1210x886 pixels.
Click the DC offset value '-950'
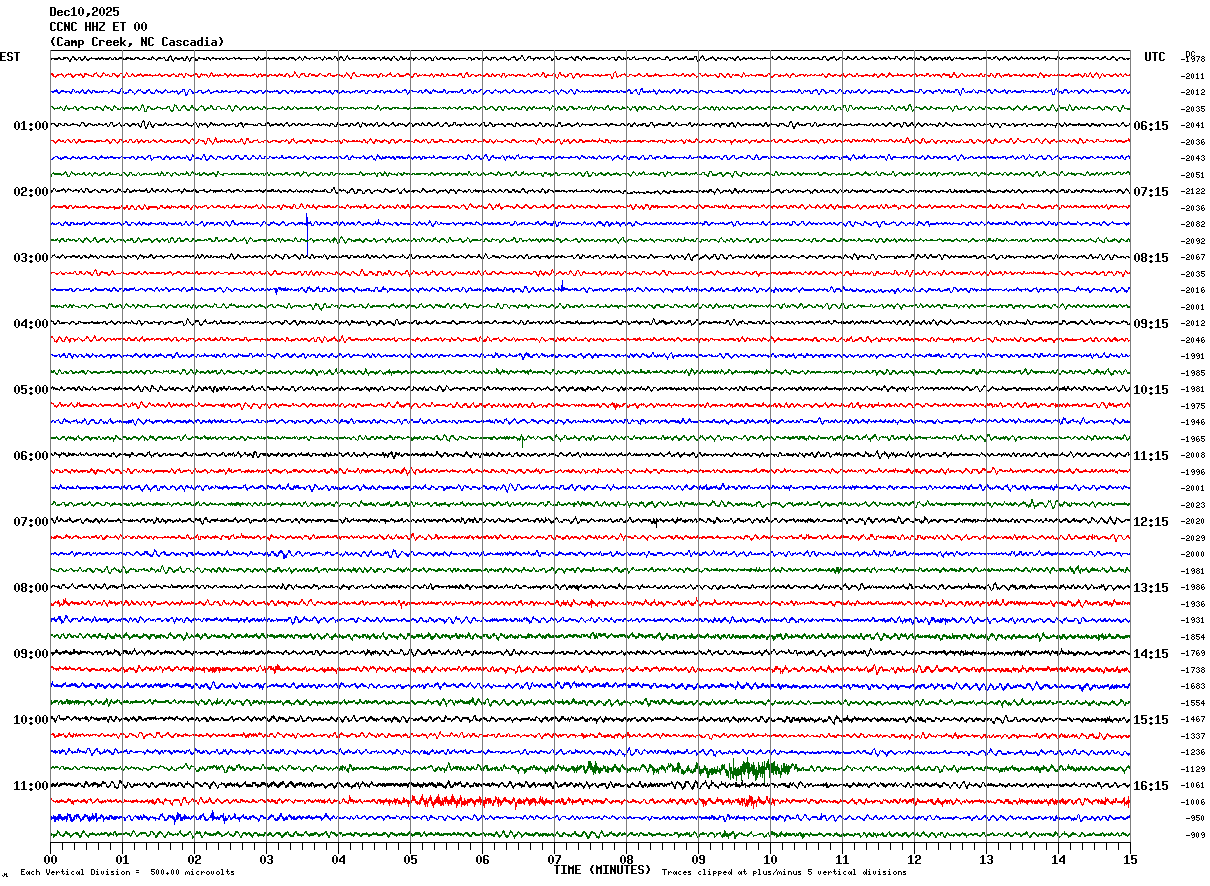[1196, 818]
